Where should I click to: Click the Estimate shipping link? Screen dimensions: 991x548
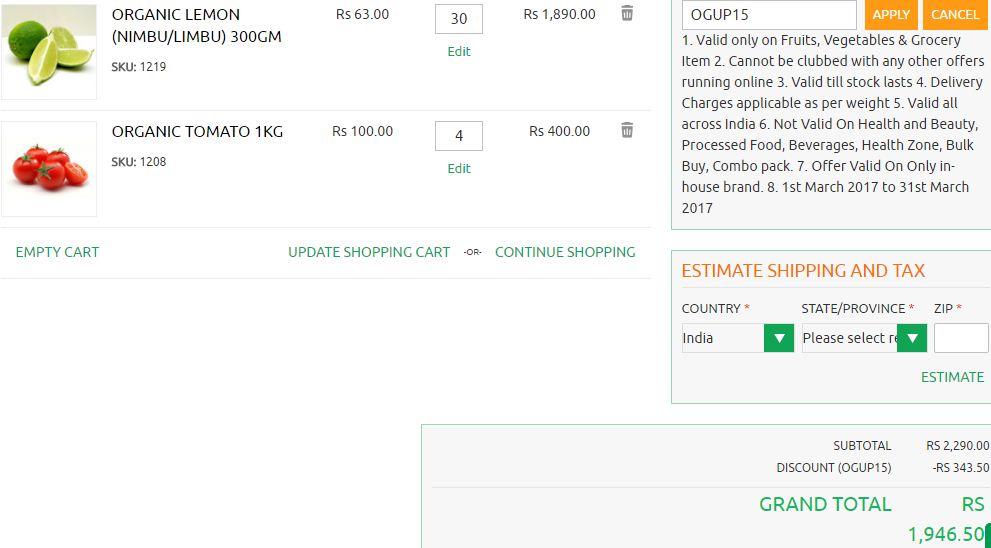[x=952, y=377]
